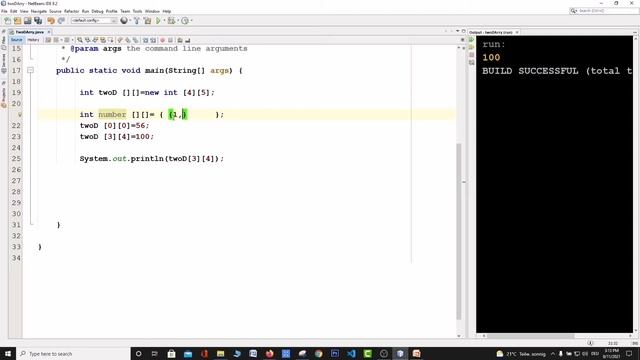
Task: Click the Re-run green icon in Output
Action: 471,40
